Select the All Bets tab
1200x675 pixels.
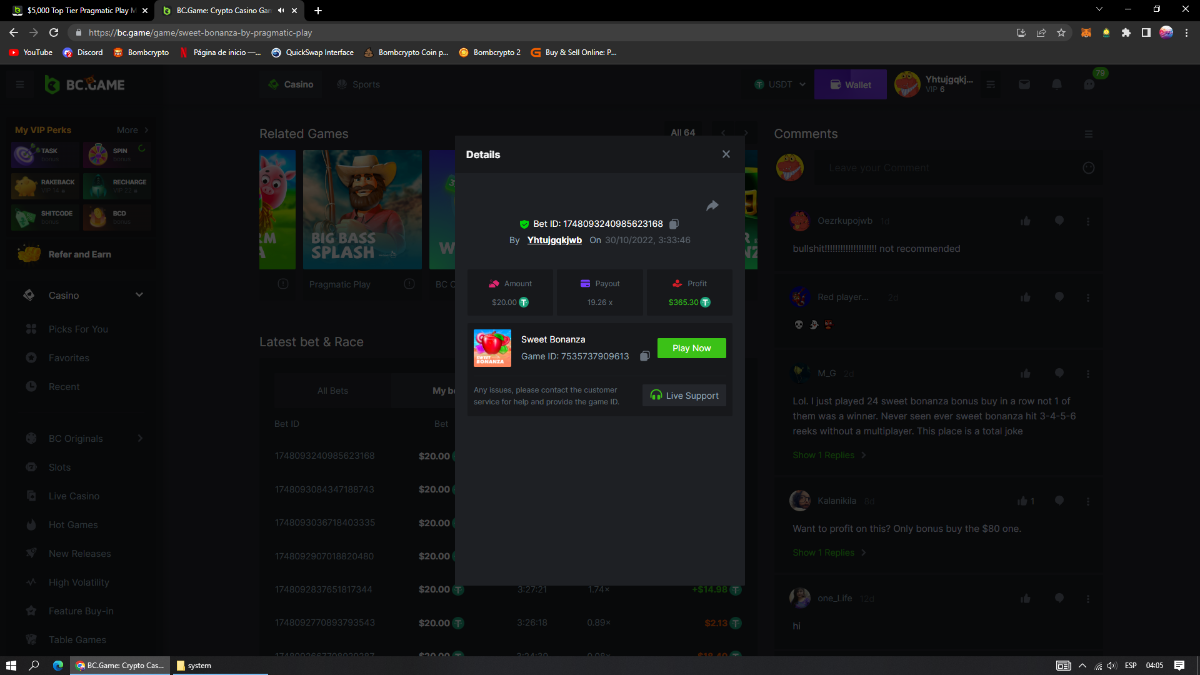tap(332, 391)
